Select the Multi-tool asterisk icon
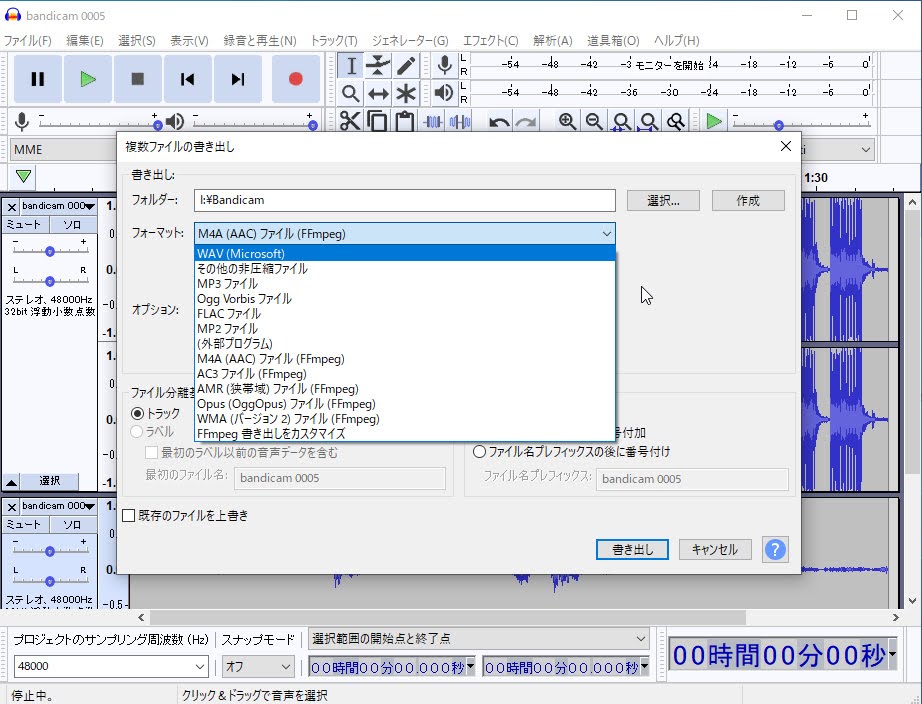This screenshot has height=704, width=922. (x=406, y=94)
